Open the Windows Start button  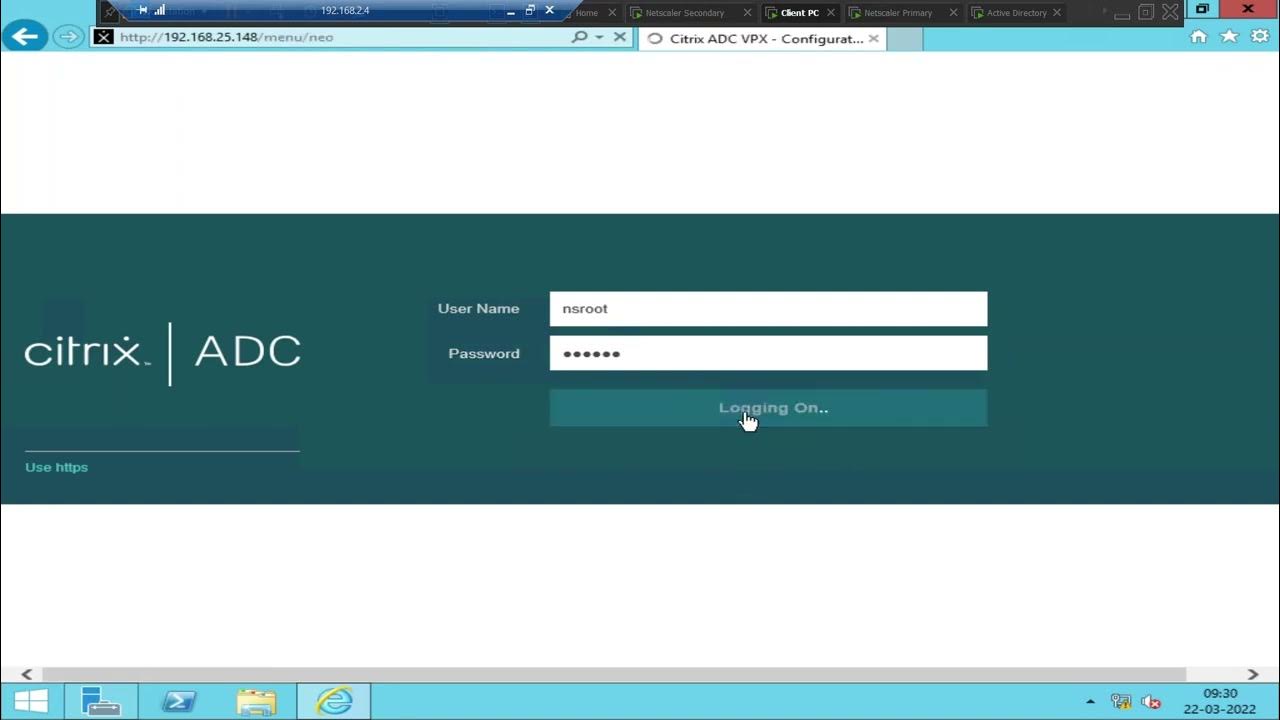31,702
